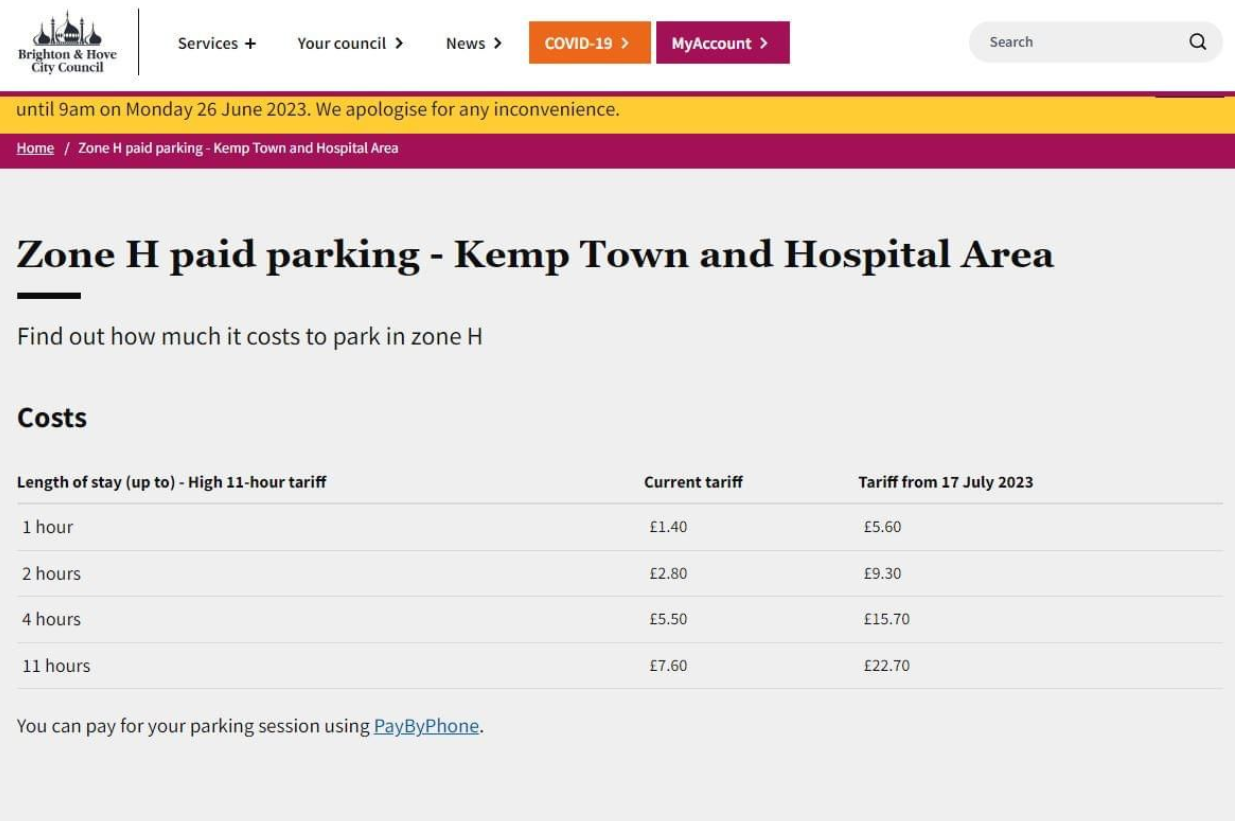Click the Brighton & Hove City Council logo
The height and width of the screenshot is (821, 1235).
point(67,43)
